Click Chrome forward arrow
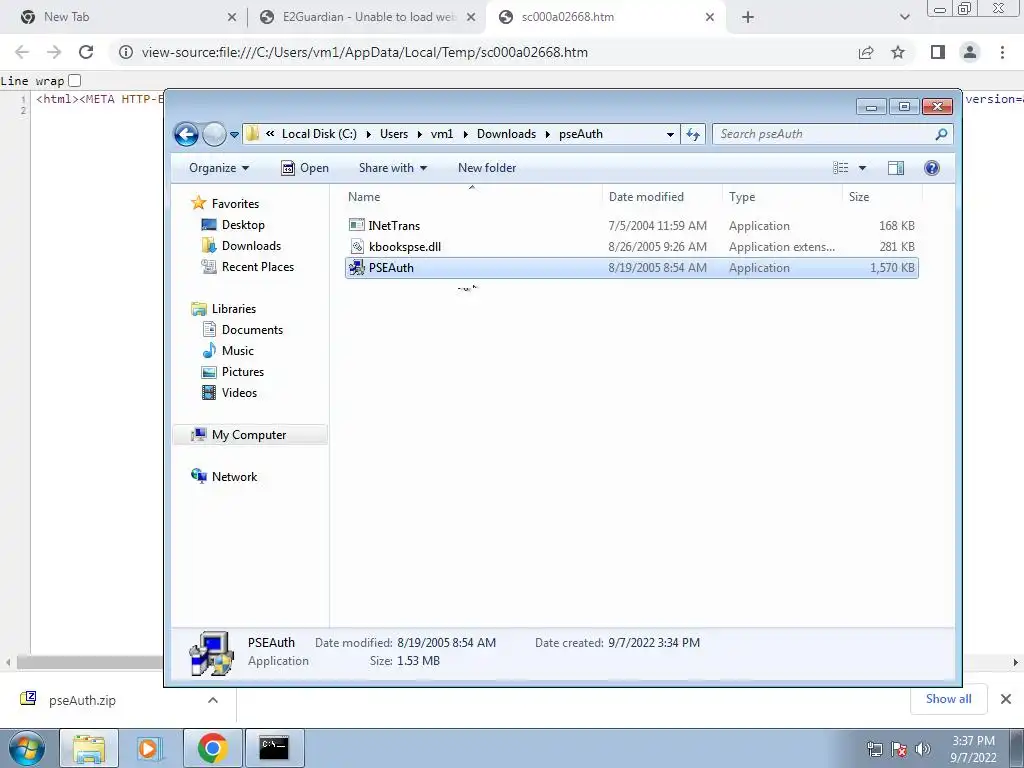Image resolution: width=1024 pixels, height=768 pixels. click(54, 52)
